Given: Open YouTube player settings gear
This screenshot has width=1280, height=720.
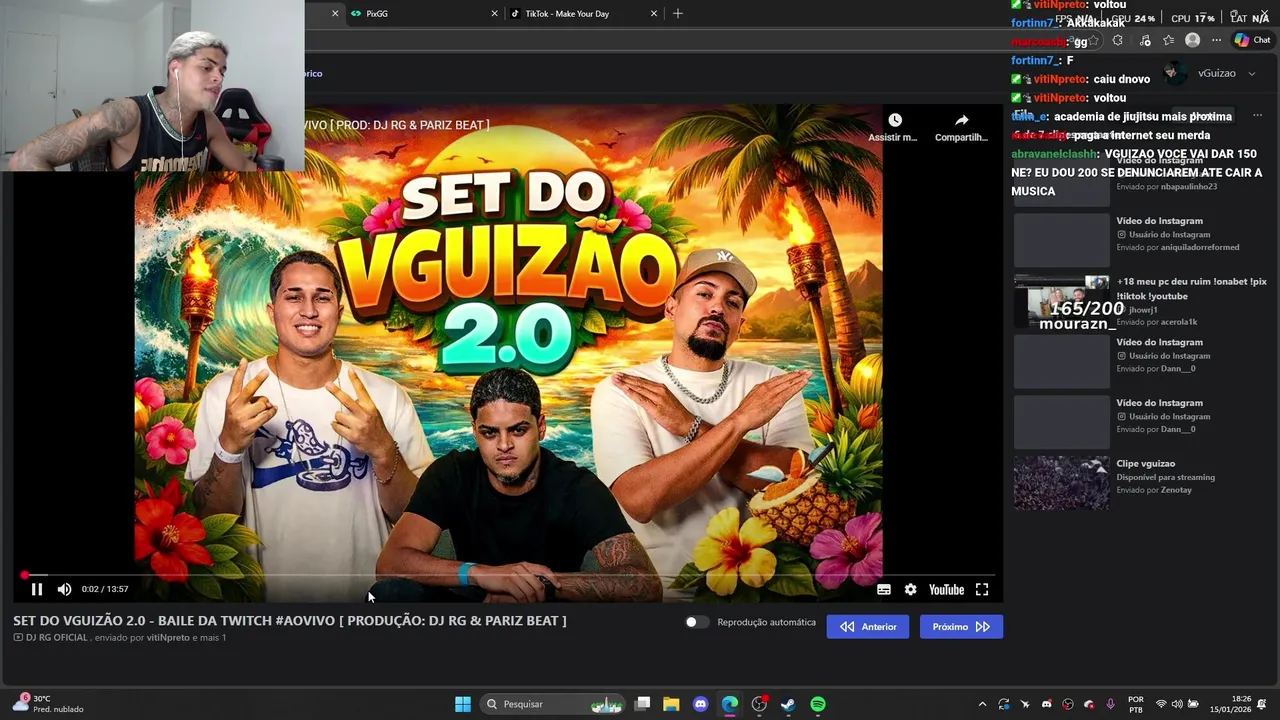Looking at the screenshot, I should click(x=910, y=590).
